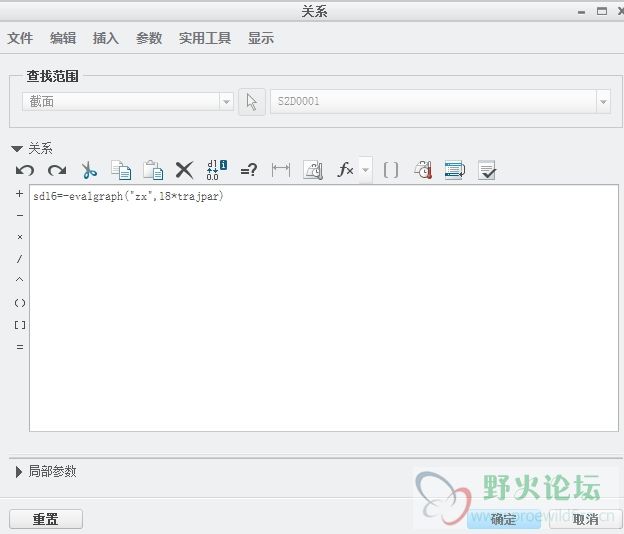Viewport: 624px width, 534px height.
Task: Paste clipboard into relations
Action: point(153,170)
